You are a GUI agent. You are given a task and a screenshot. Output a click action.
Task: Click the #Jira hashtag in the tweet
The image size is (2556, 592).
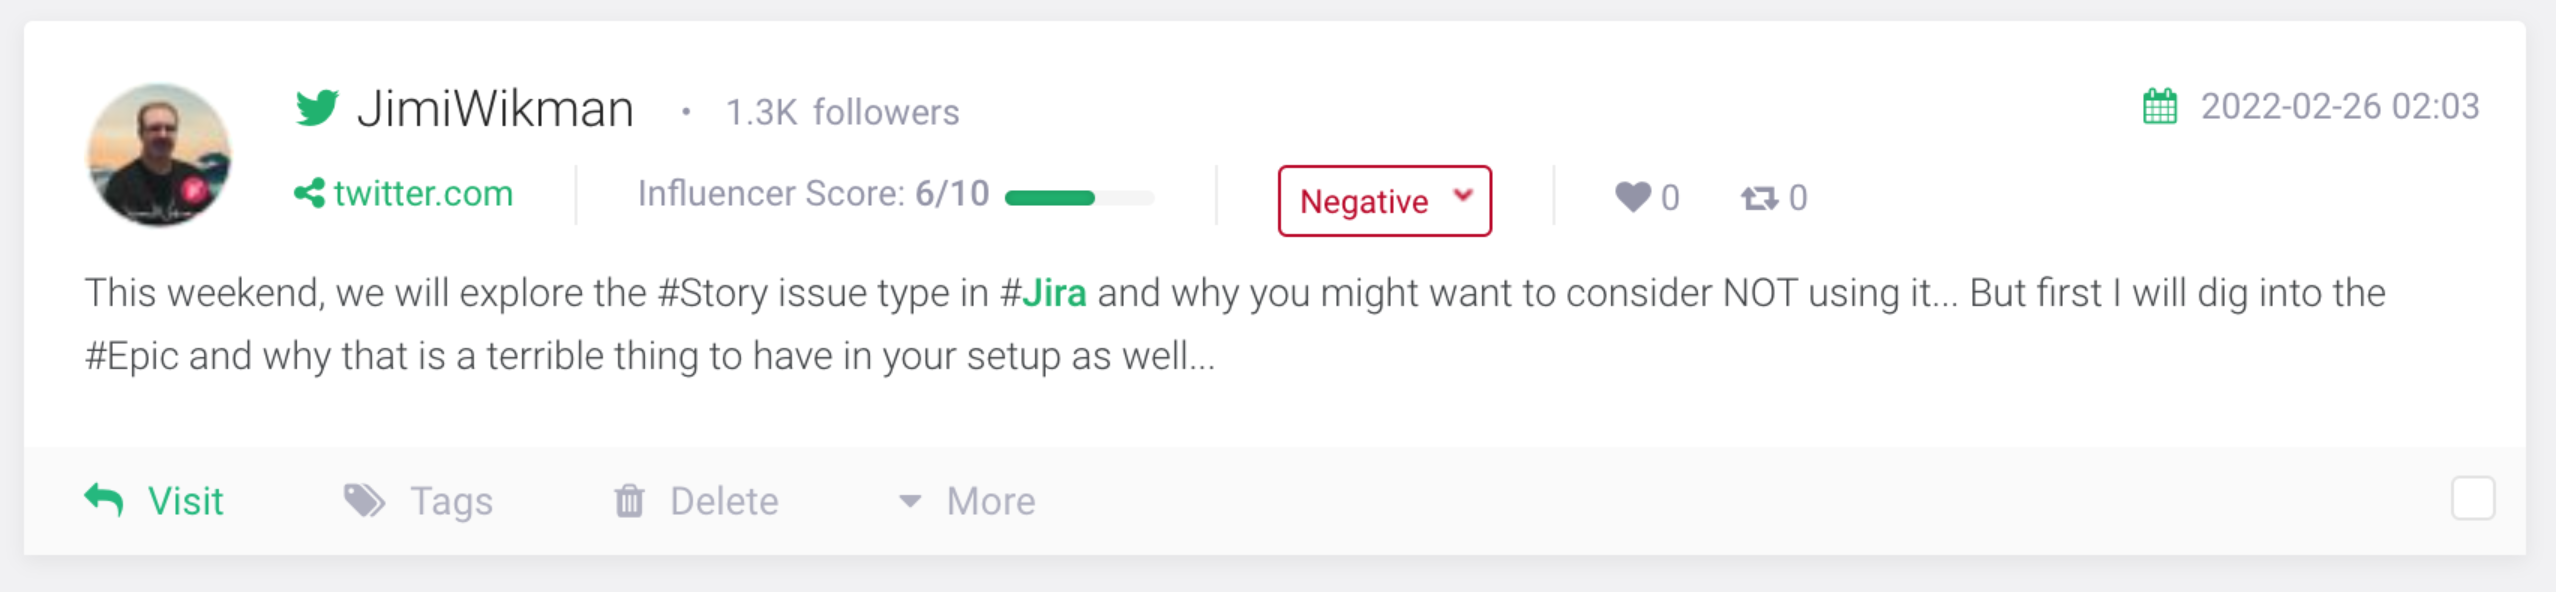click(x=1043, y=293)
